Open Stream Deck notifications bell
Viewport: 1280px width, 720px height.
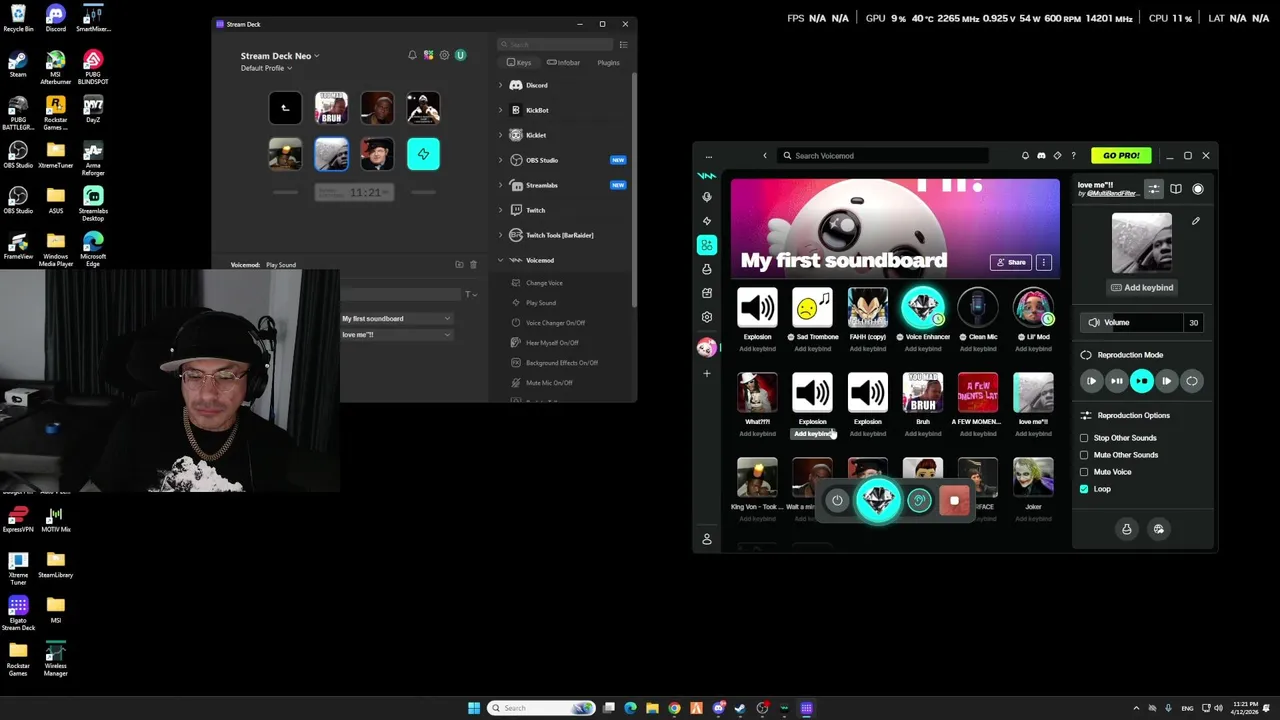click(412, 55)
